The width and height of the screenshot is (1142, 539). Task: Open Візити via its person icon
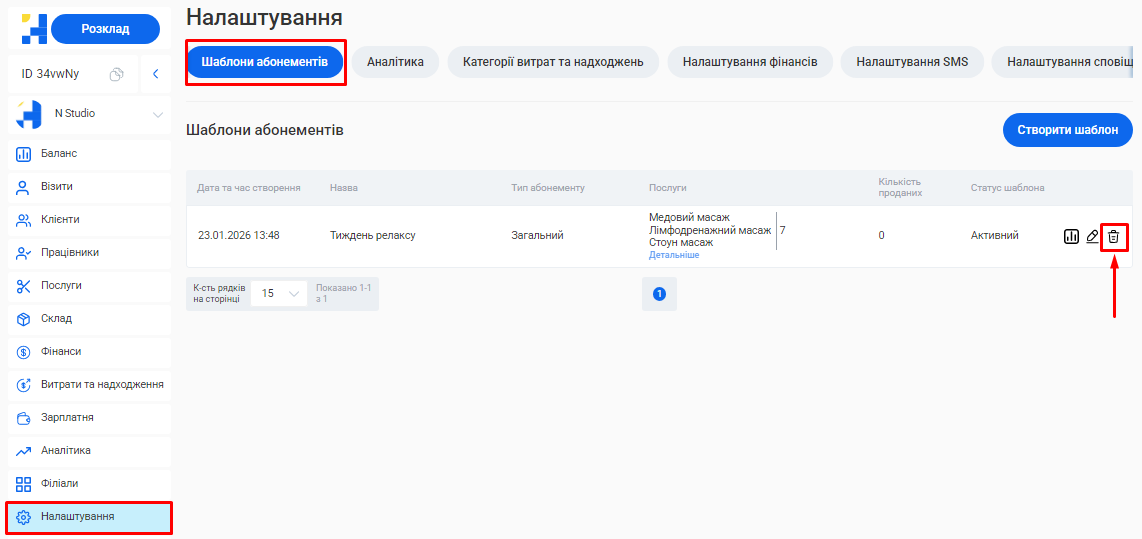[23, 187]
